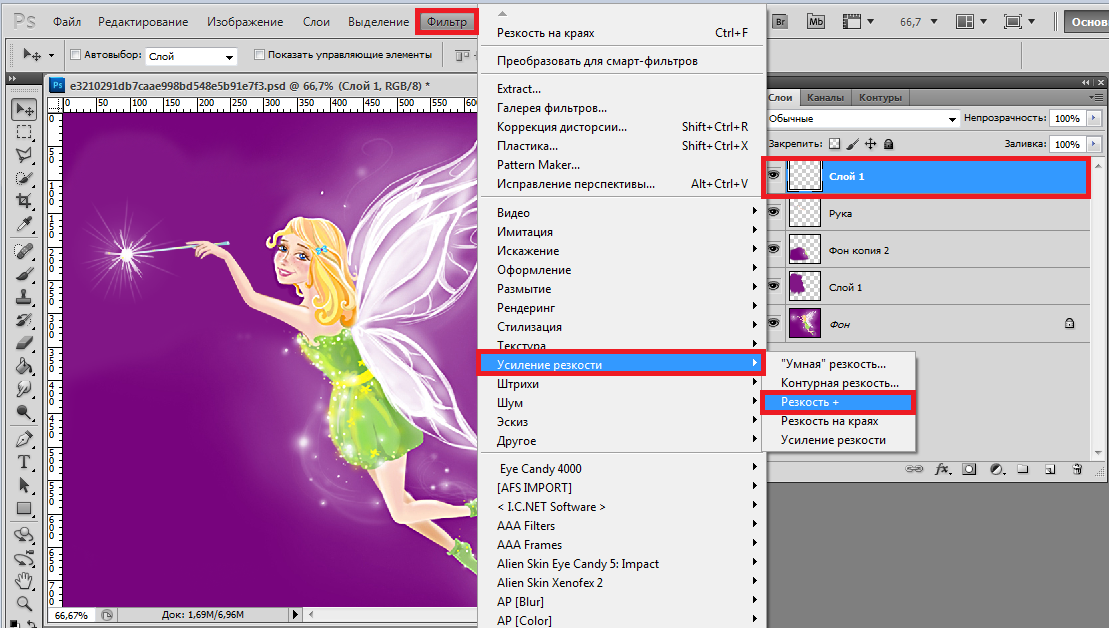Toggle eye of the selected Слой 1 layer

[x=774, y=175]
